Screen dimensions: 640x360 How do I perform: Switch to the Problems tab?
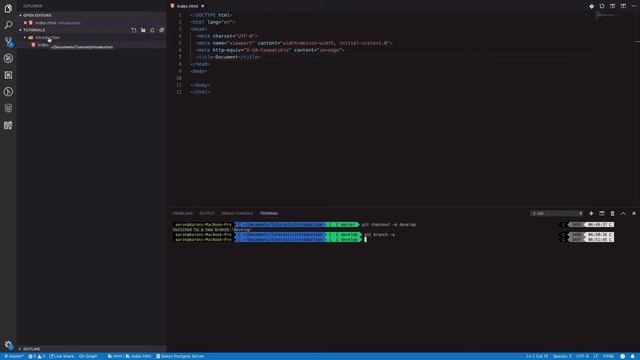point(182,213)
